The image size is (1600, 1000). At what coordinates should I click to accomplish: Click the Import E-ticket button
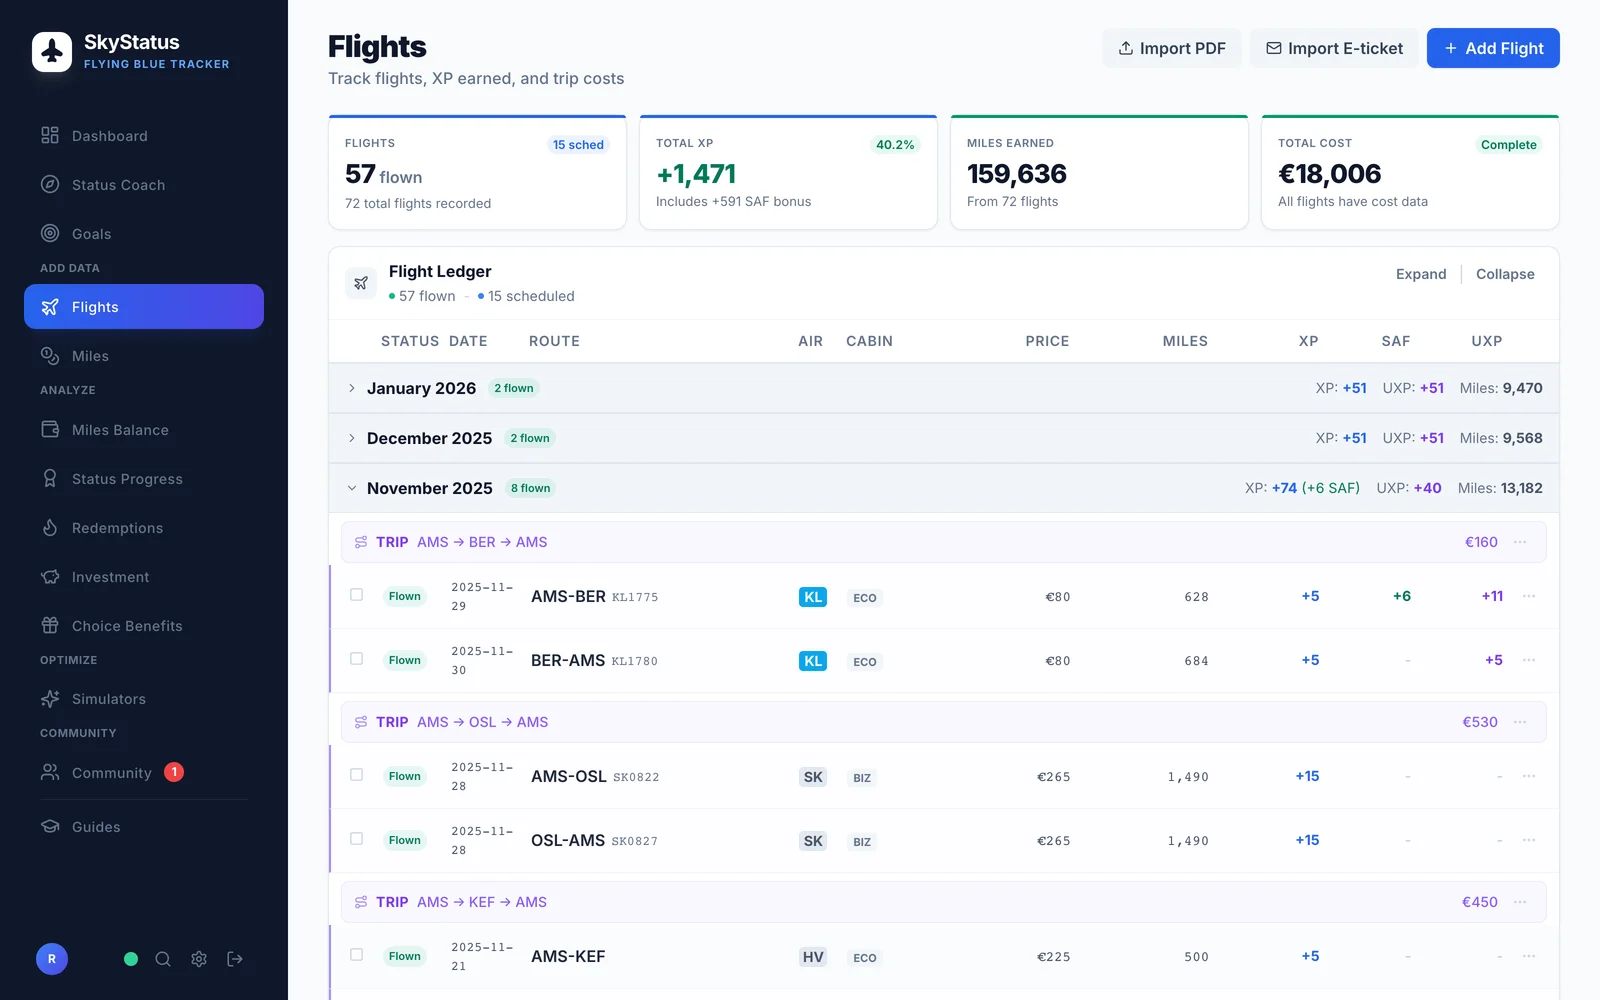1334,48
